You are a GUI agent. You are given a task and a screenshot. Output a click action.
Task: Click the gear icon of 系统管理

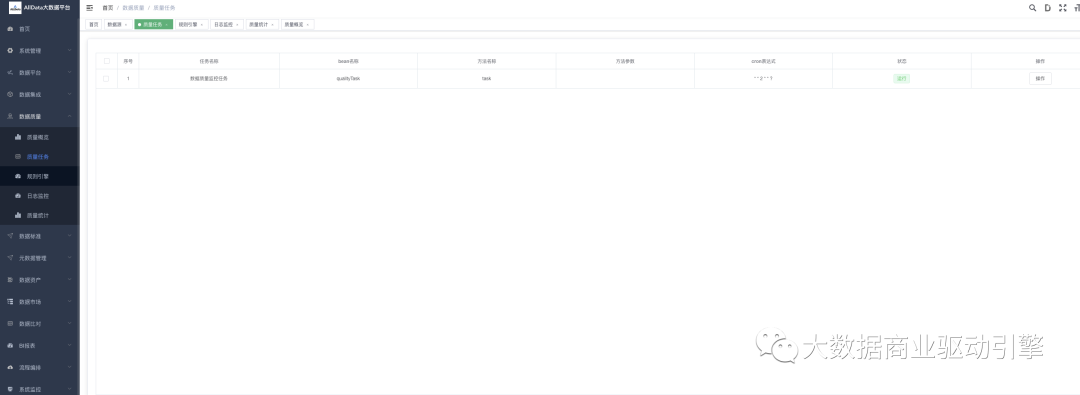click(10, 50)
